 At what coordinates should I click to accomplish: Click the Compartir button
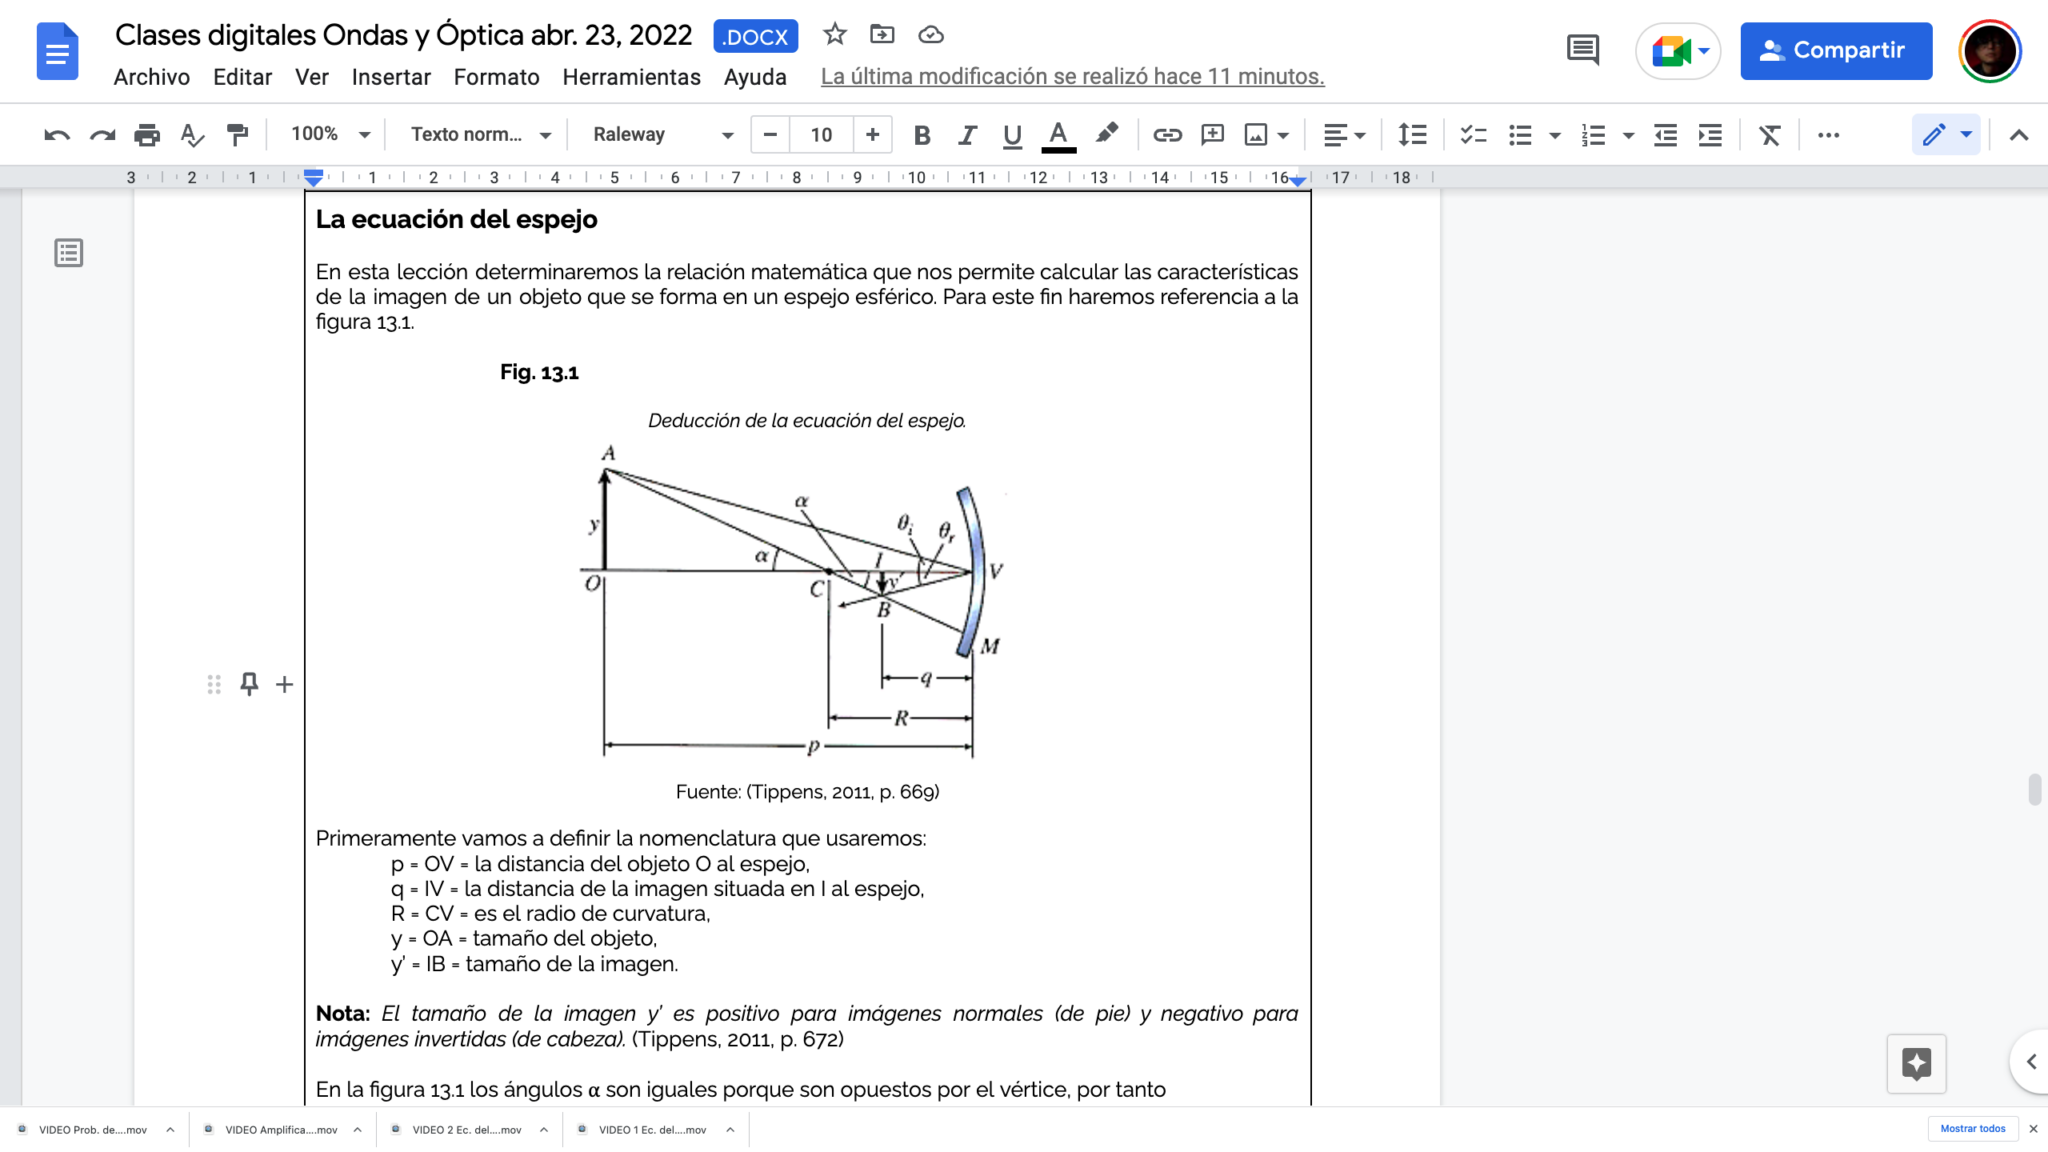[1836, 50]
